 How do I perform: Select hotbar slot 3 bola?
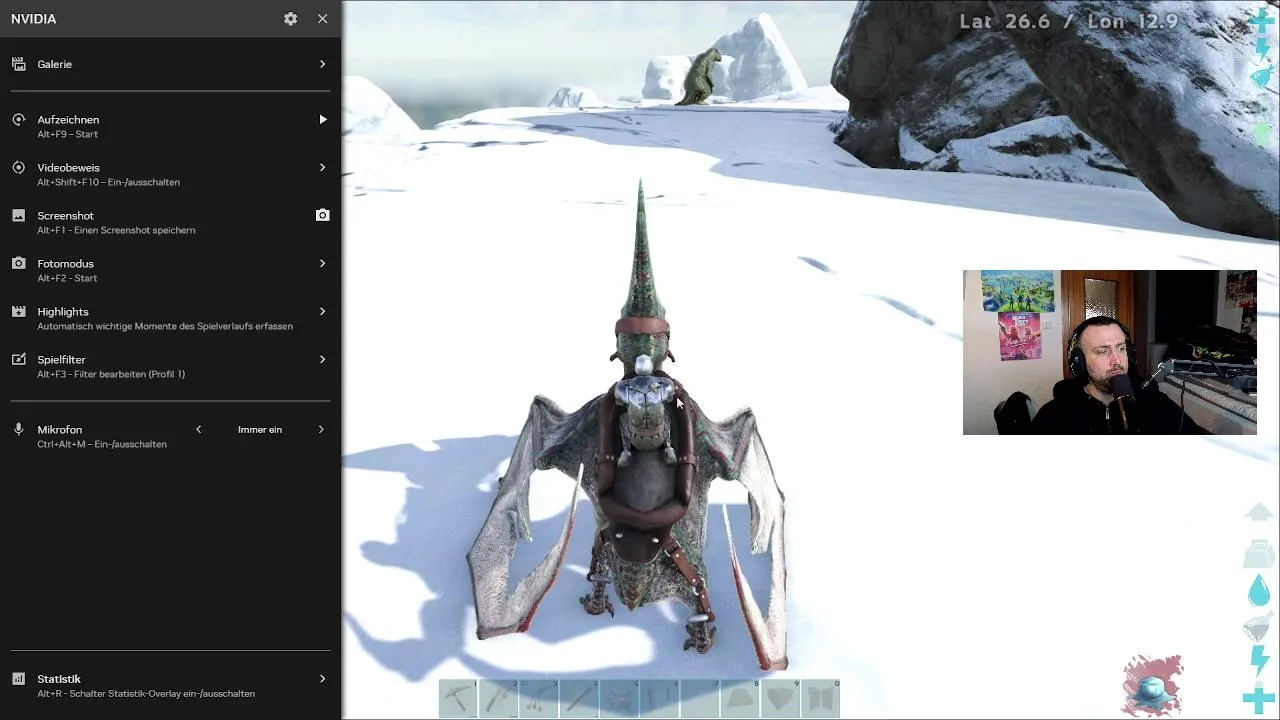pyautogui.click(x=539, y=699)
